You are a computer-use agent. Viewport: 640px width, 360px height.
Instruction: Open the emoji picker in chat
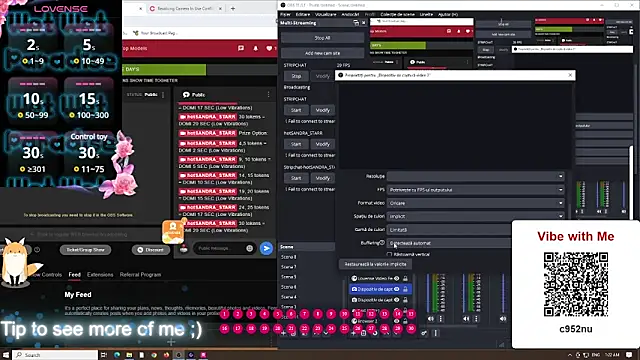click(249, 248)
